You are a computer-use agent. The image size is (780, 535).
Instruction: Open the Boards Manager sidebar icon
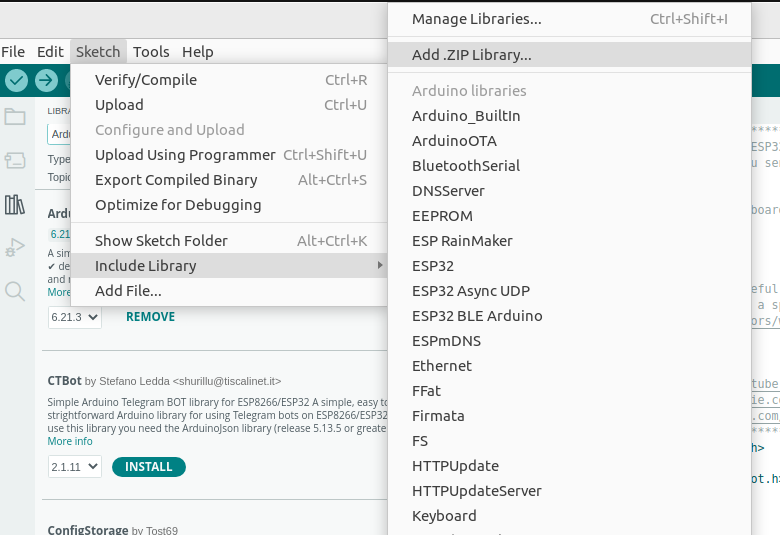pyautogui.click(x=15, y=160)
